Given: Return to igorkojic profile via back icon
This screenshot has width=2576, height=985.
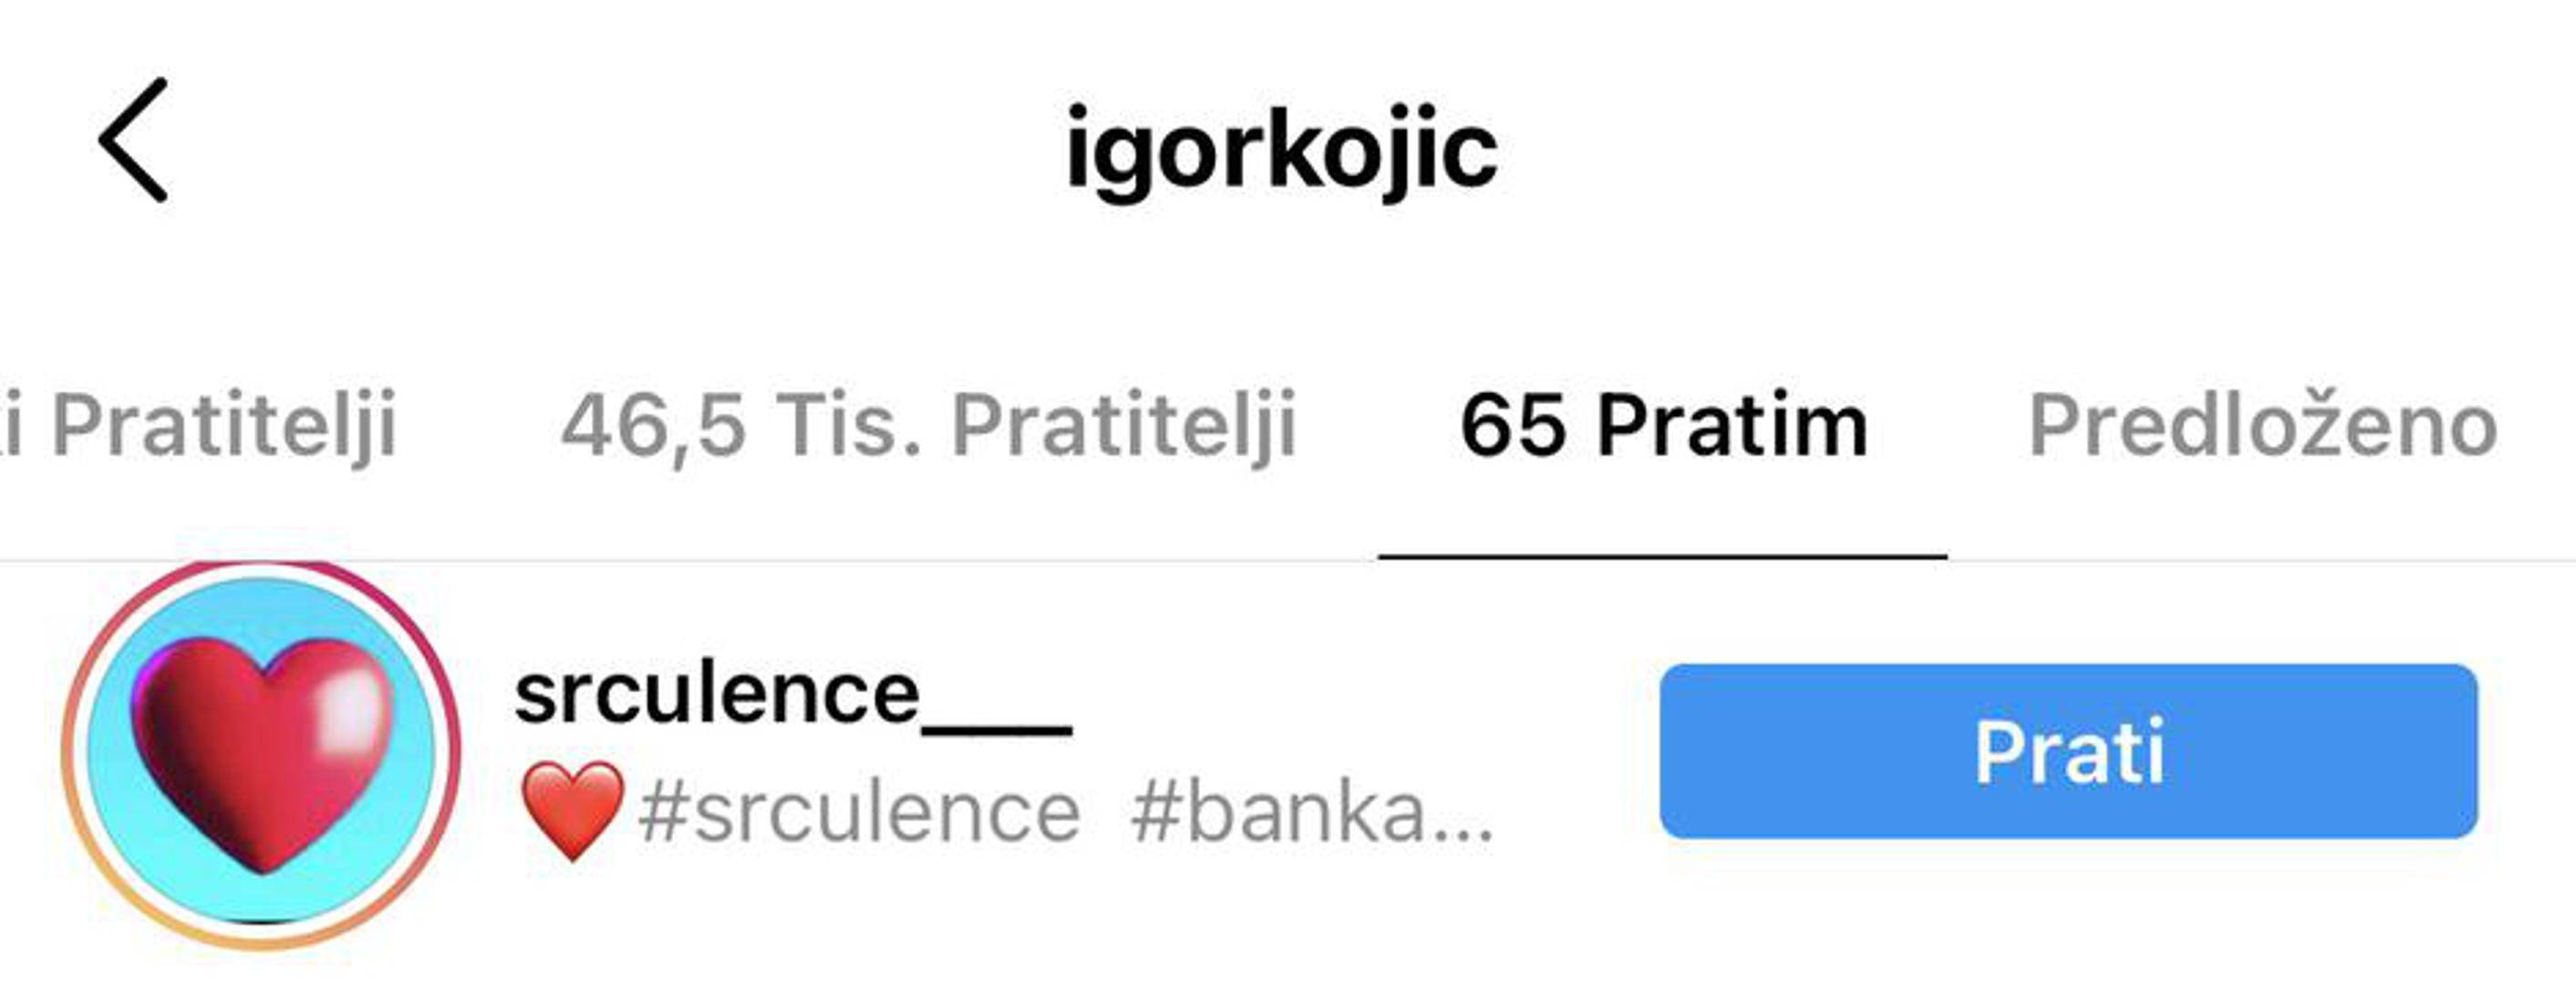Looking at the screenshot, I should tap(133, 140).
